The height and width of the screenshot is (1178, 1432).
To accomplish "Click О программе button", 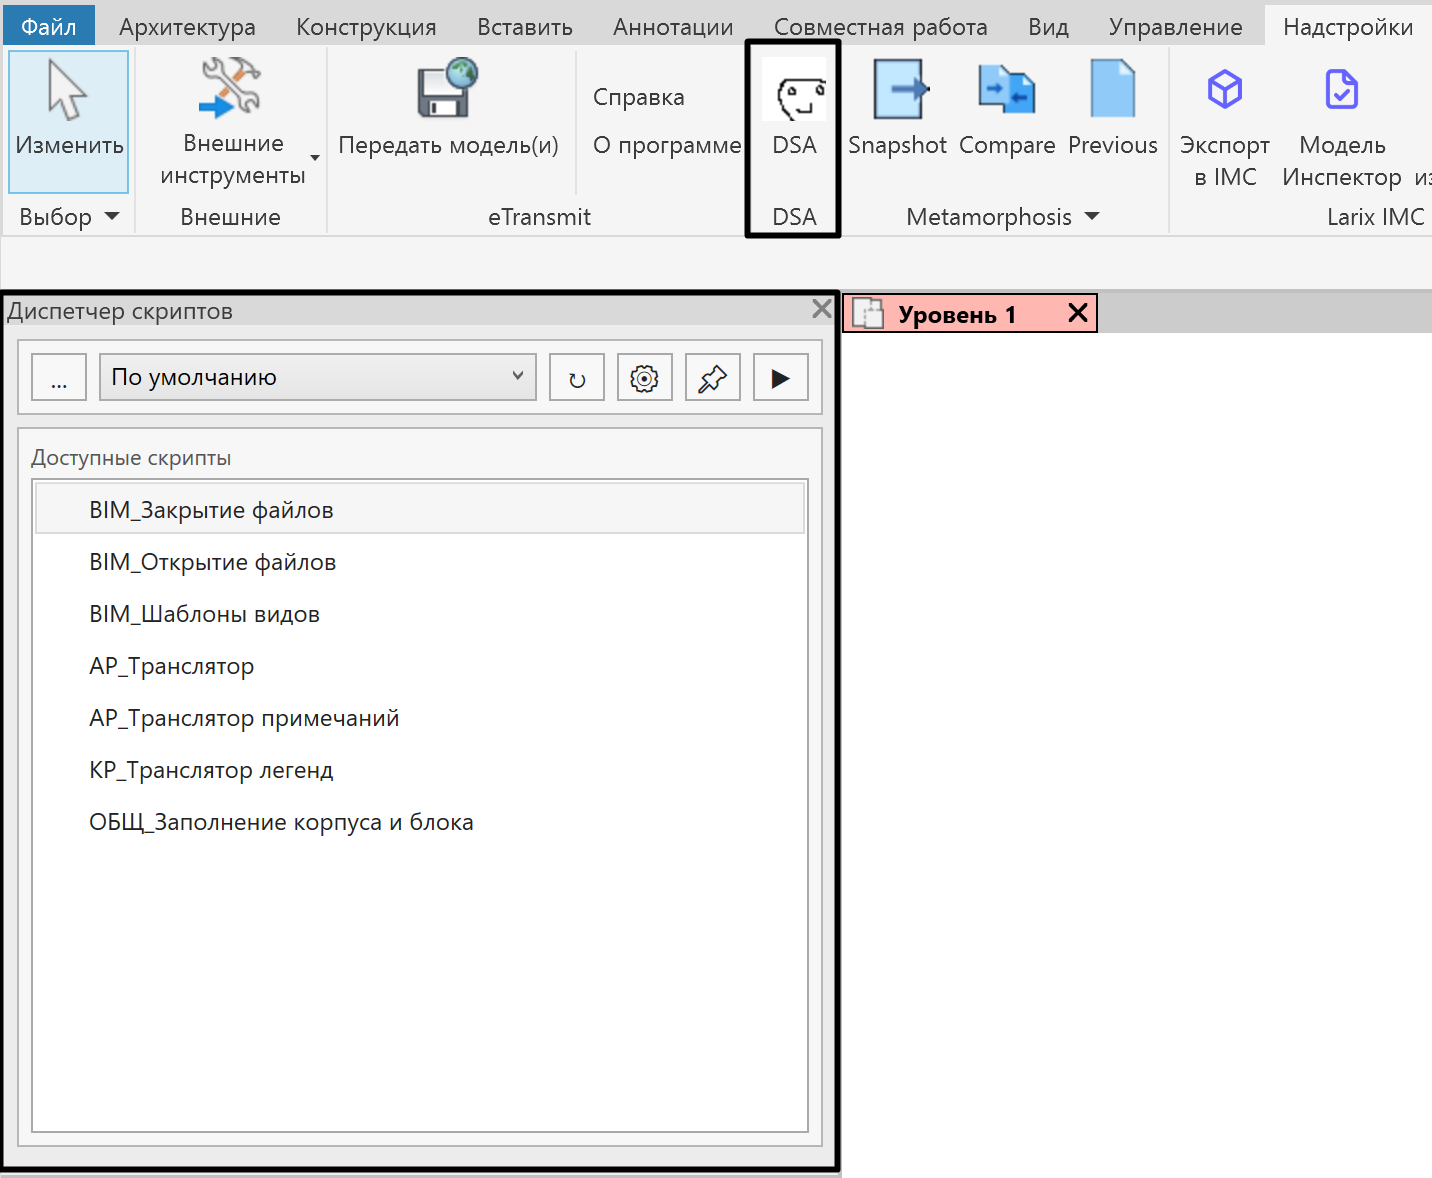I will pos(667,145).
